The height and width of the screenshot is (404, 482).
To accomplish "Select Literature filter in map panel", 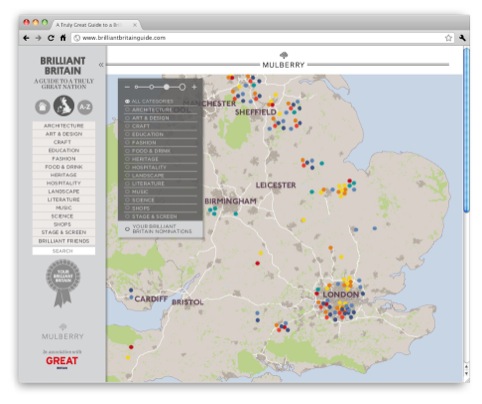I will pyautogui.click(x=161, y=184).
